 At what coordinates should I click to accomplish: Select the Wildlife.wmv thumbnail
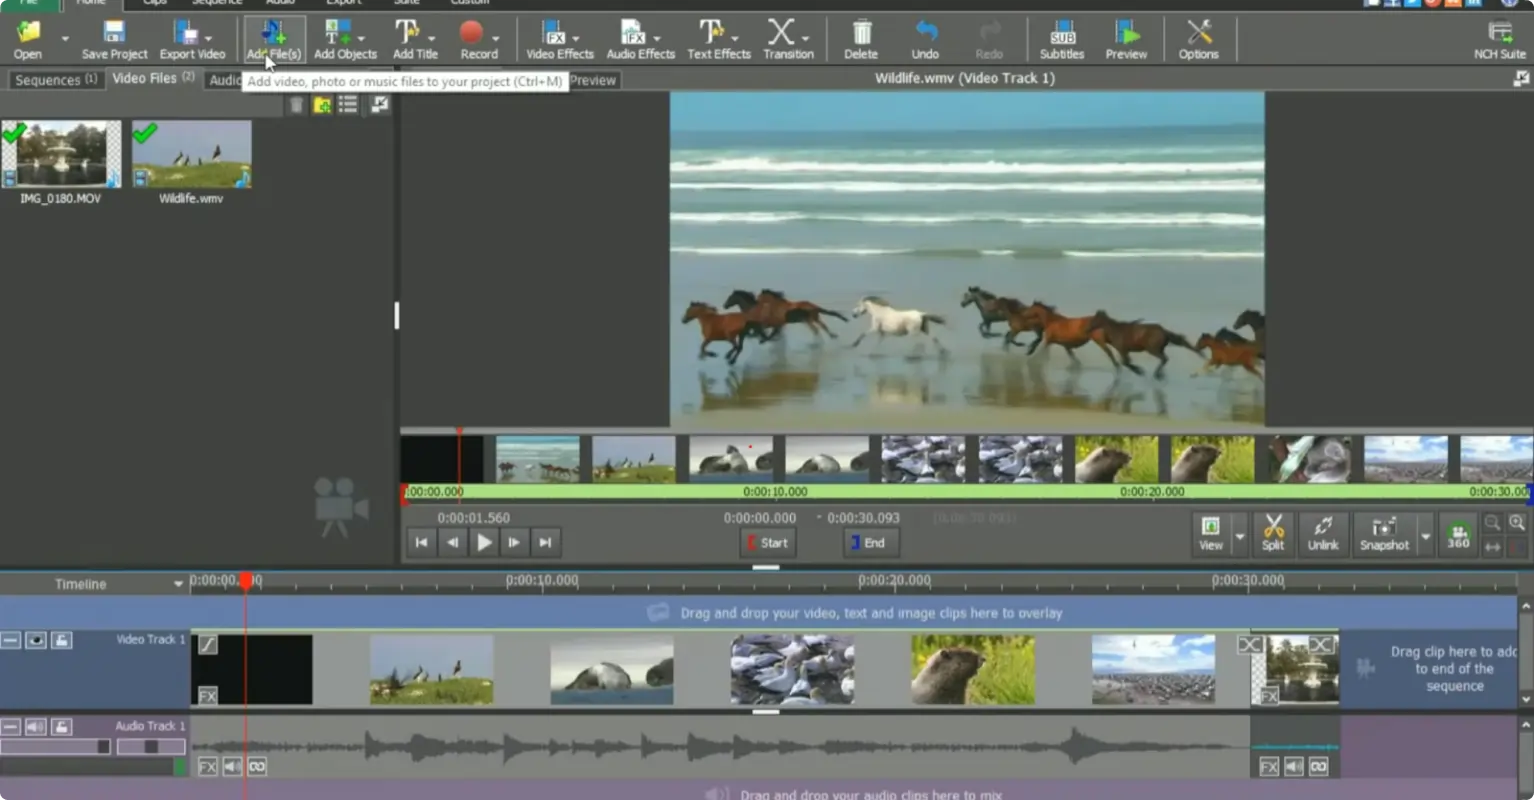tap(192, 152)
